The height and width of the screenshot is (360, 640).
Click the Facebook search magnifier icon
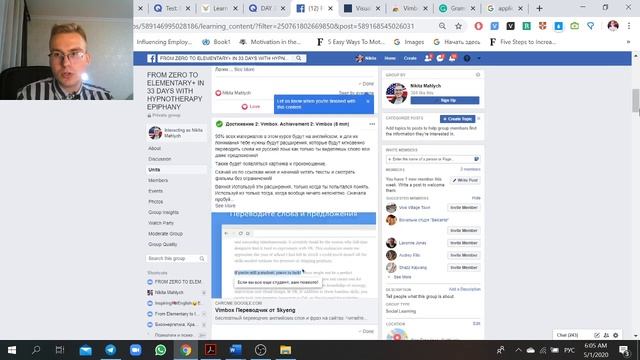pyautogui.click(x=299, y=58)
